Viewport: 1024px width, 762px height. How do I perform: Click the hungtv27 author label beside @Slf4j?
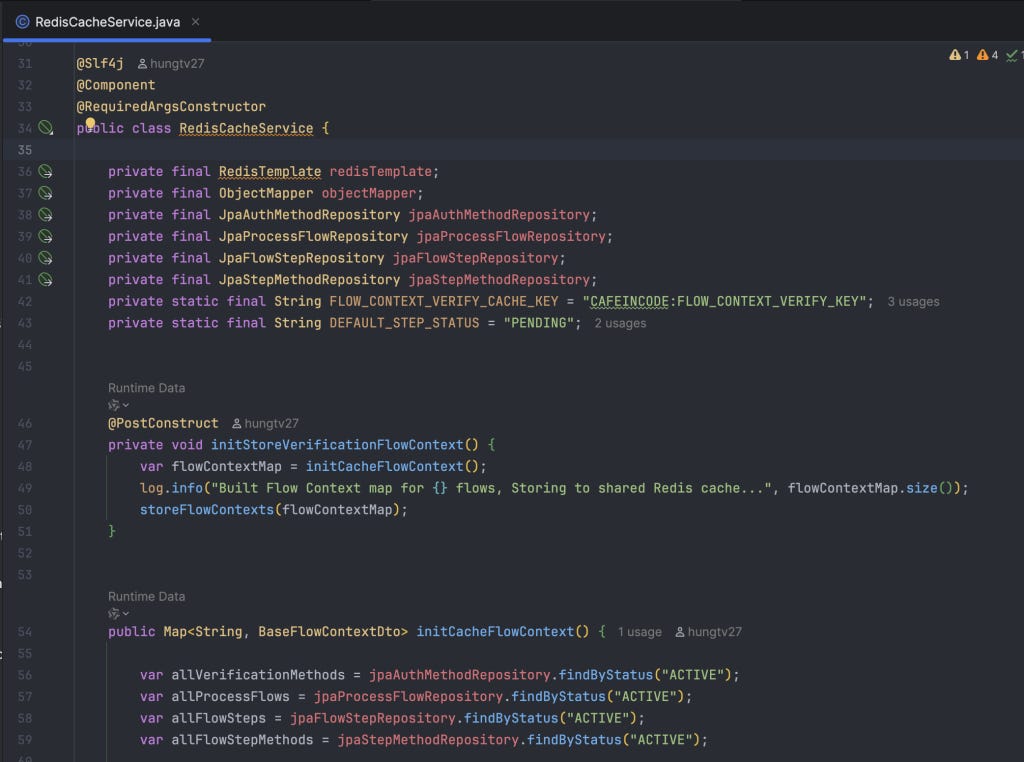click(171, 63)
